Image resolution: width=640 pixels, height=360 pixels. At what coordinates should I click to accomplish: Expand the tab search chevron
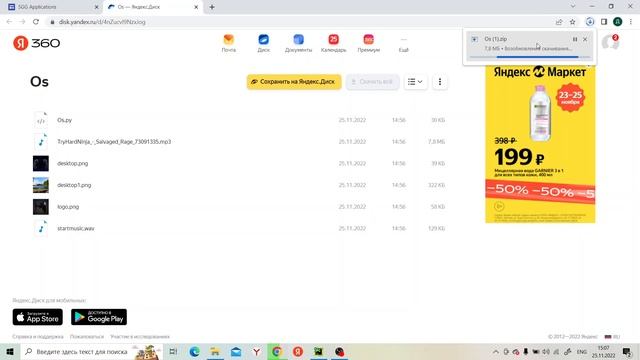click(573, 7)
